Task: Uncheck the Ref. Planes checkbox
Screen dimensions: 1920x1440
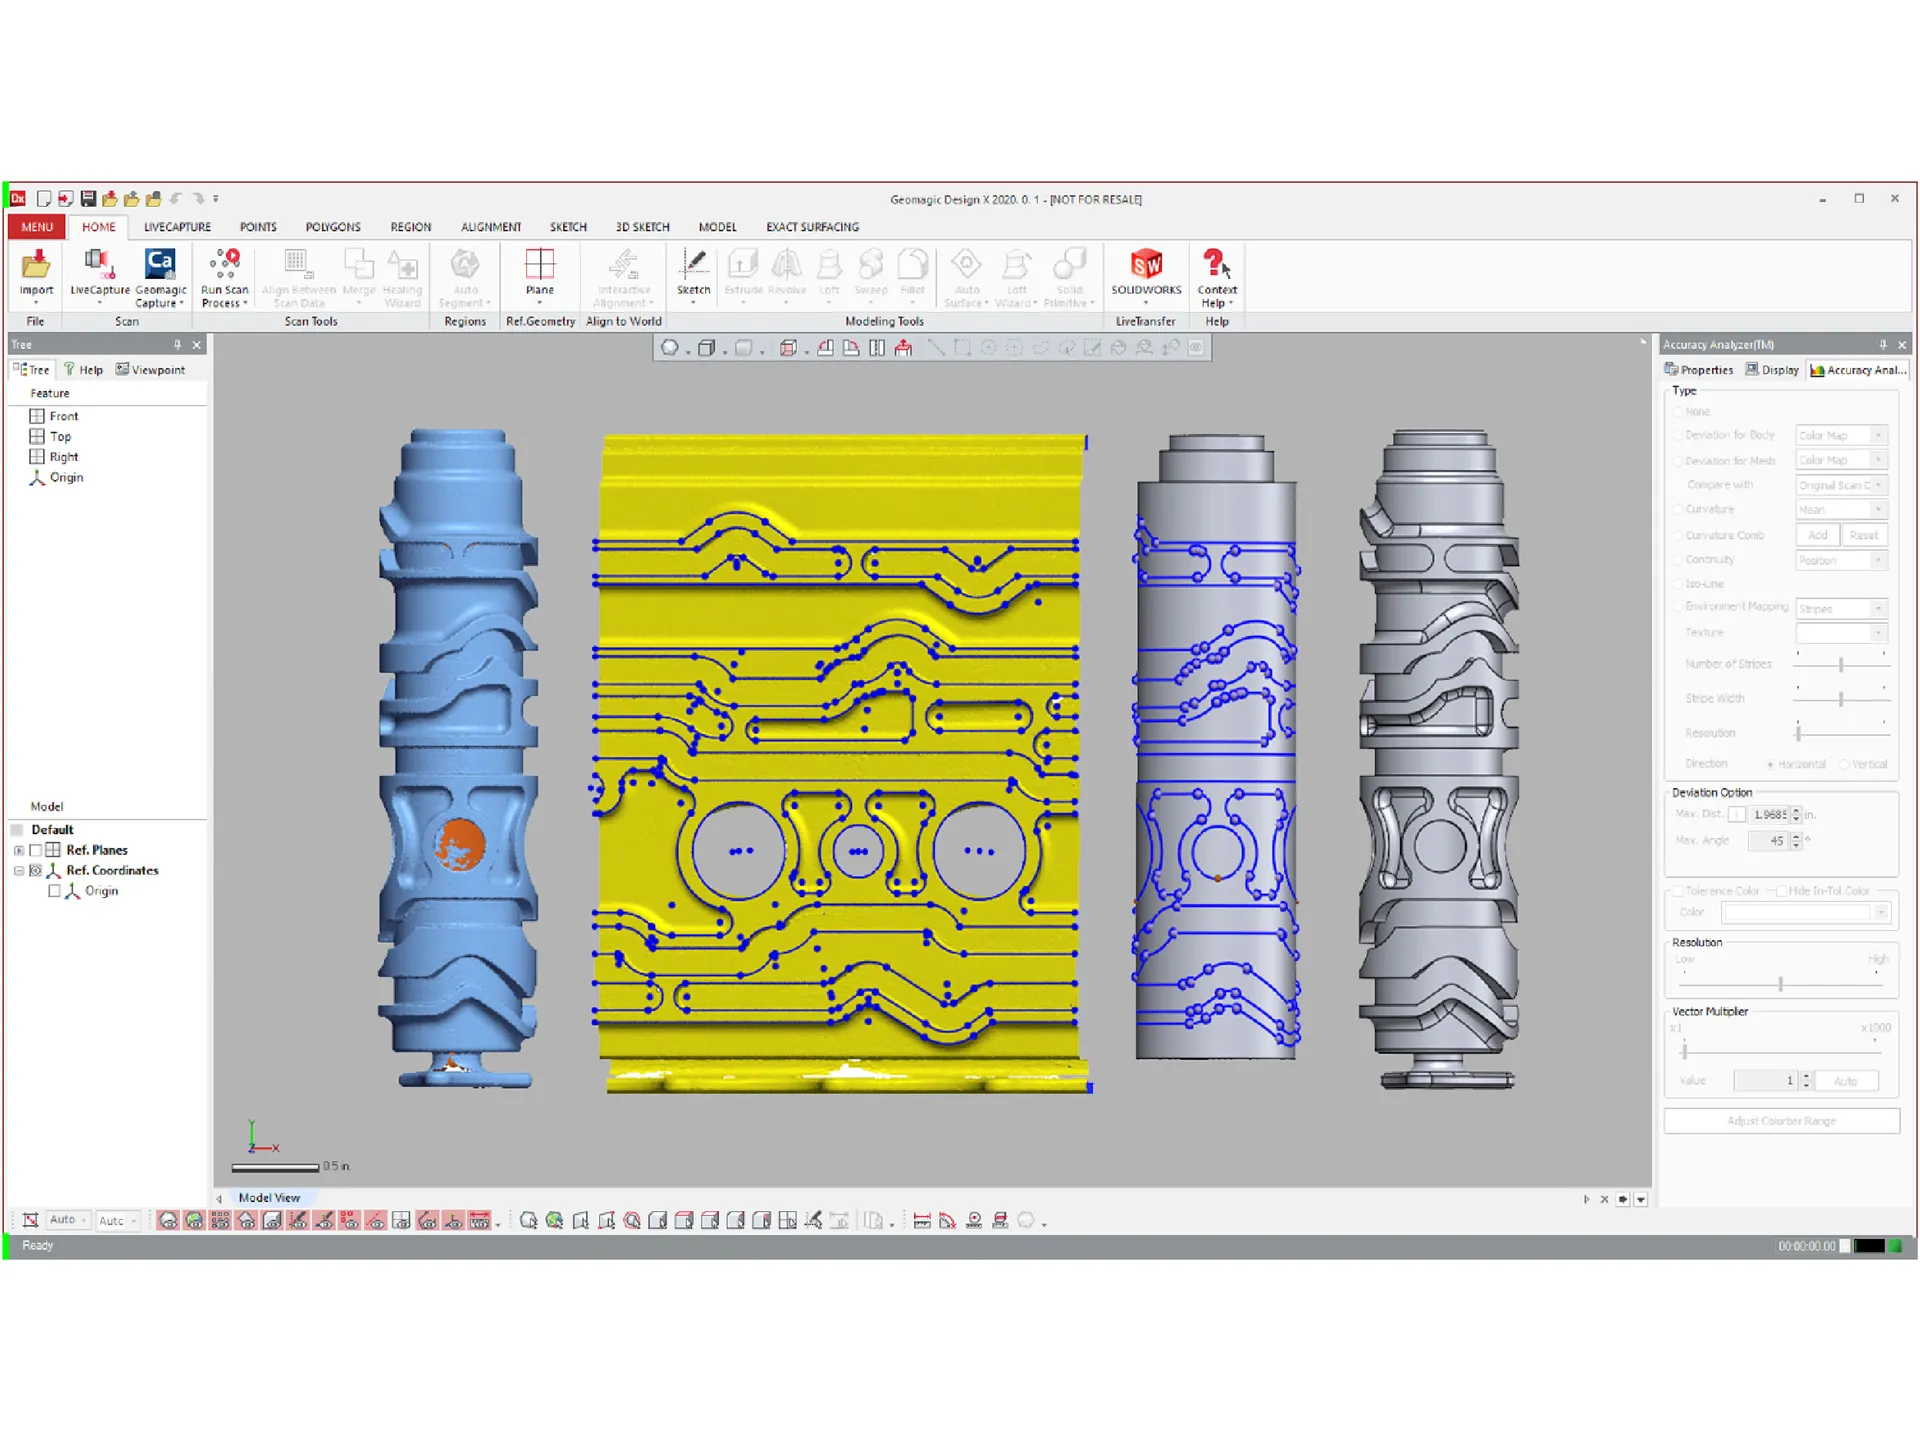Action: coord(37,849)
